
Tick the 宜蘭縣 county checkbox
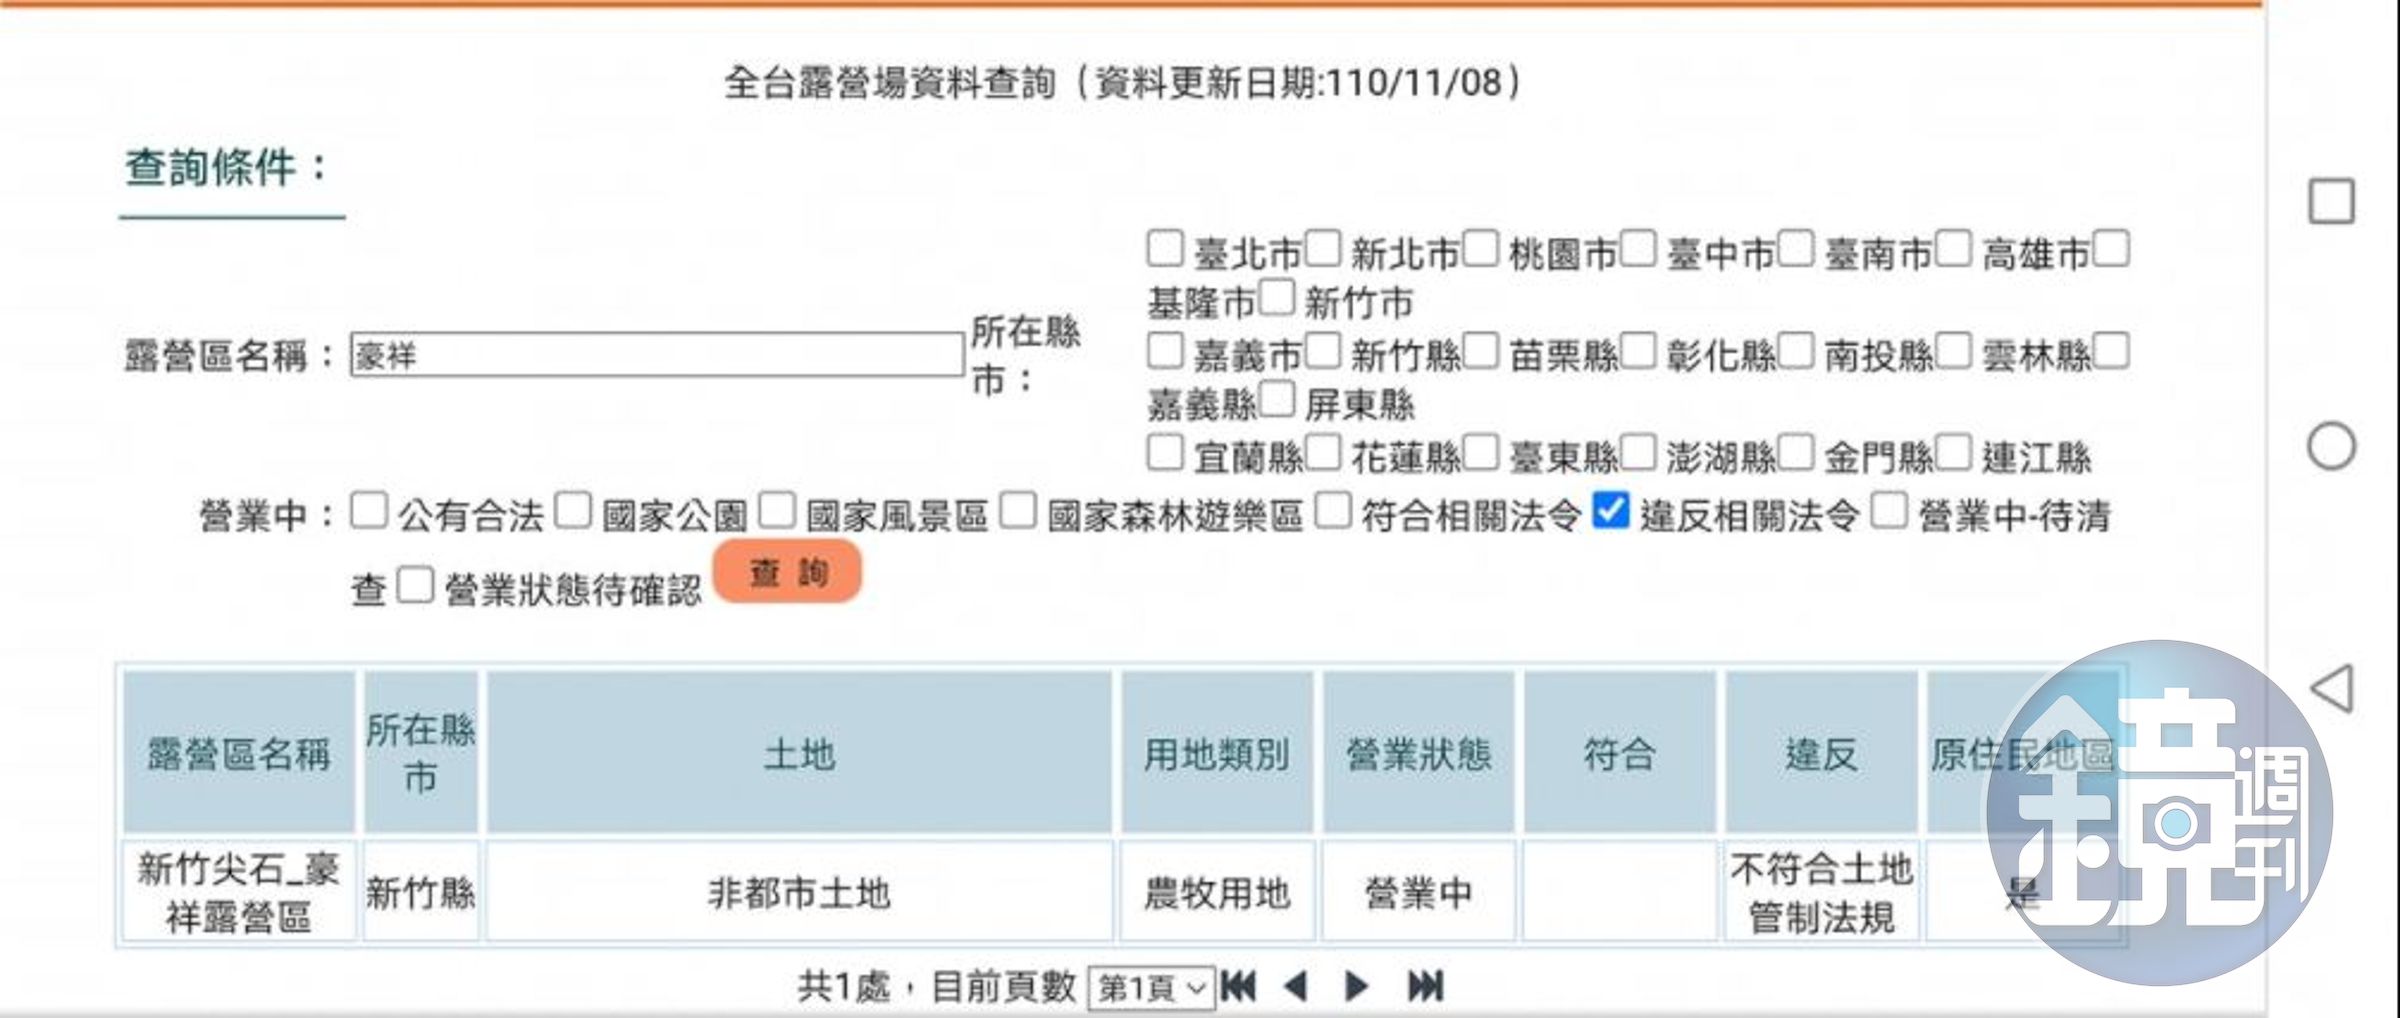(1165, 452)
